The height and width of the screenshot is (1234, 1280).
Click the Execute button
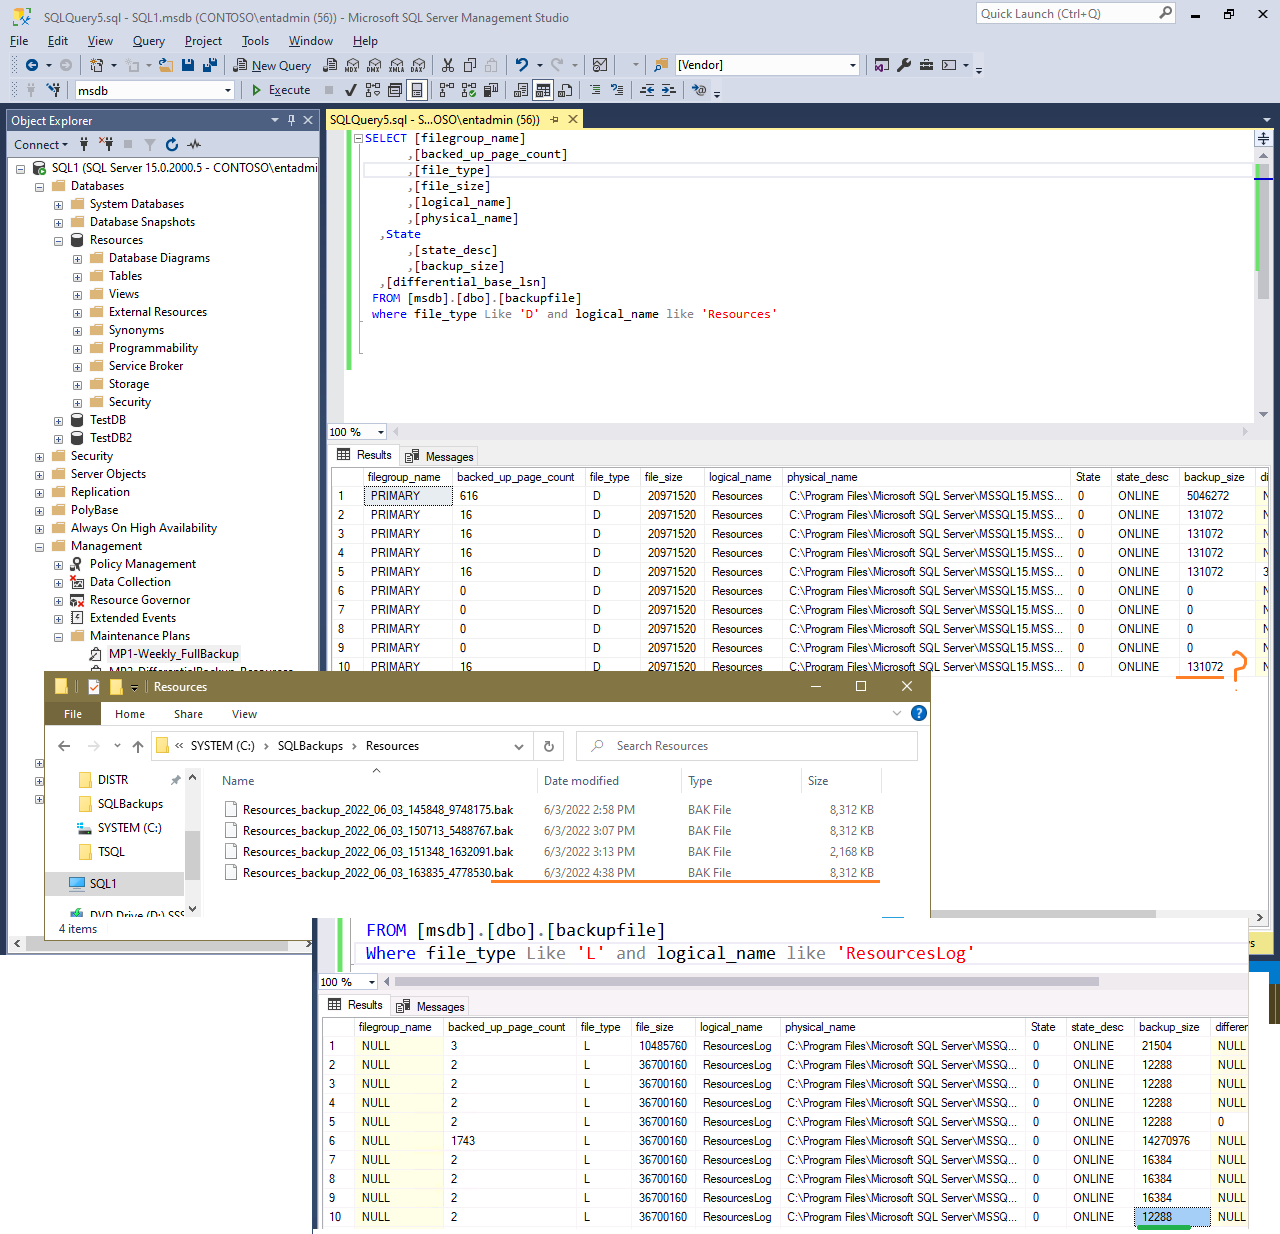pos(281,90)
